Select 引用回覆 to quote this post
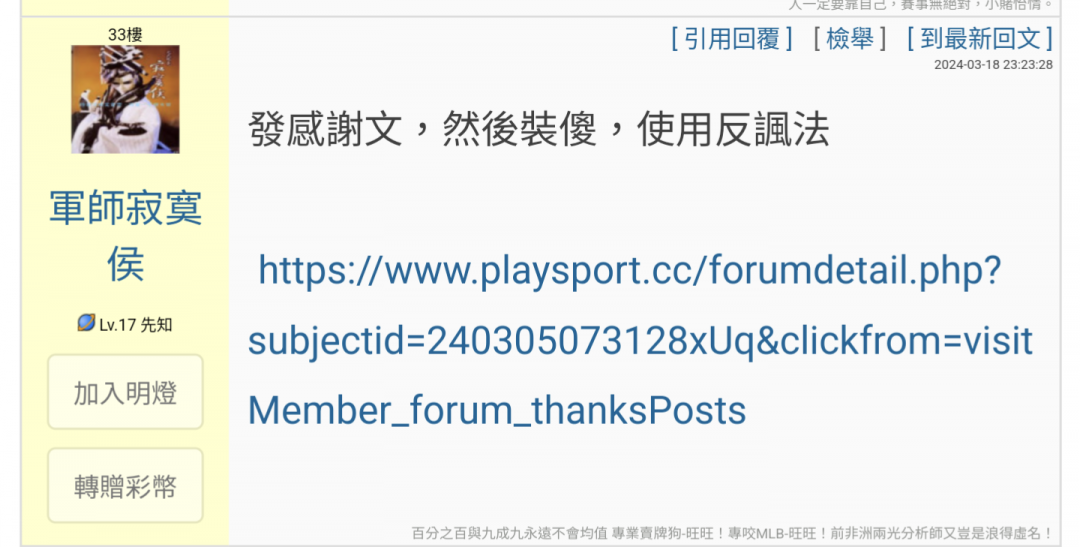 coord(732,39)
